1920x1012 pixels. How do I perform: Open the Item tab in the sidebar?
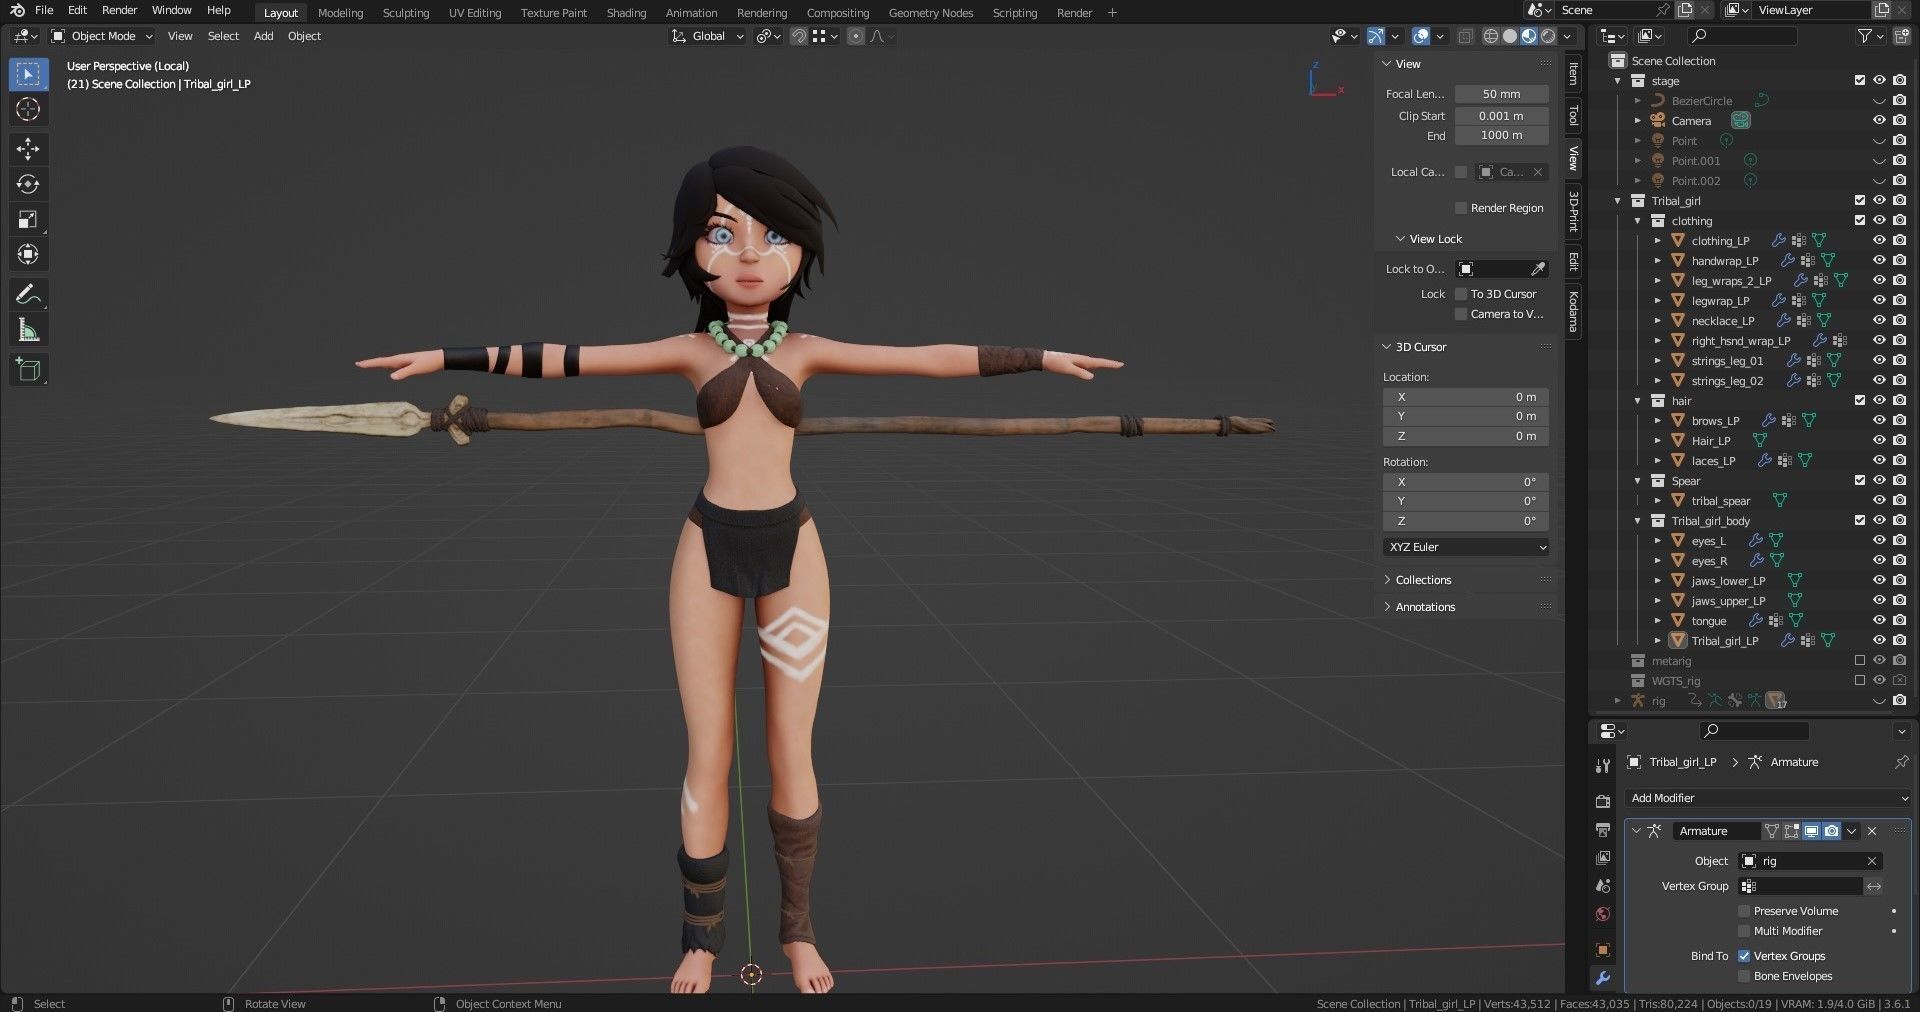pyautogui.click(x=1573, y=74)
